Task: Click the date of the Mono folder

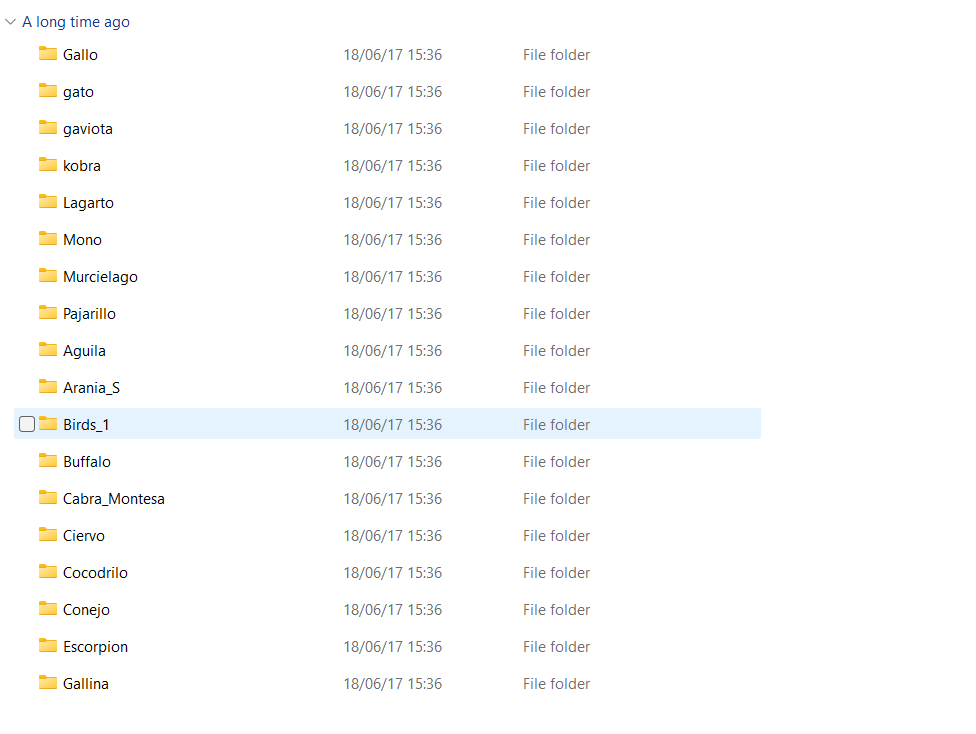Action: (392, 240)
